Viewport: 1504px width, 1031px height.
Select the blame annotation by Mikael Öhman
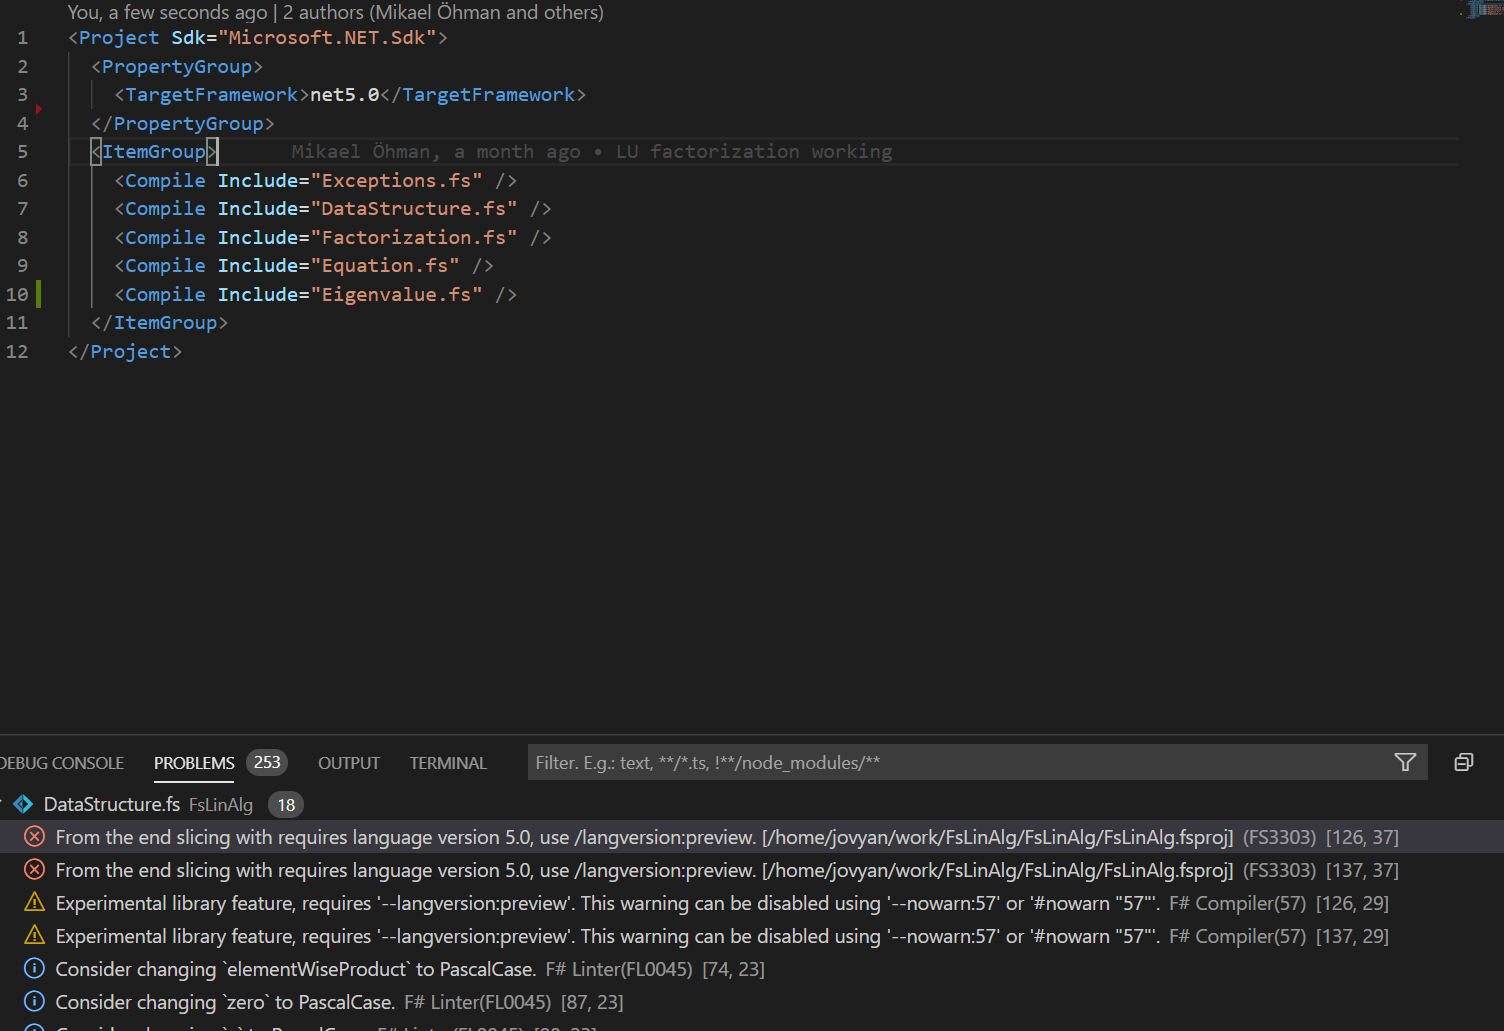[x=590, y=151]
